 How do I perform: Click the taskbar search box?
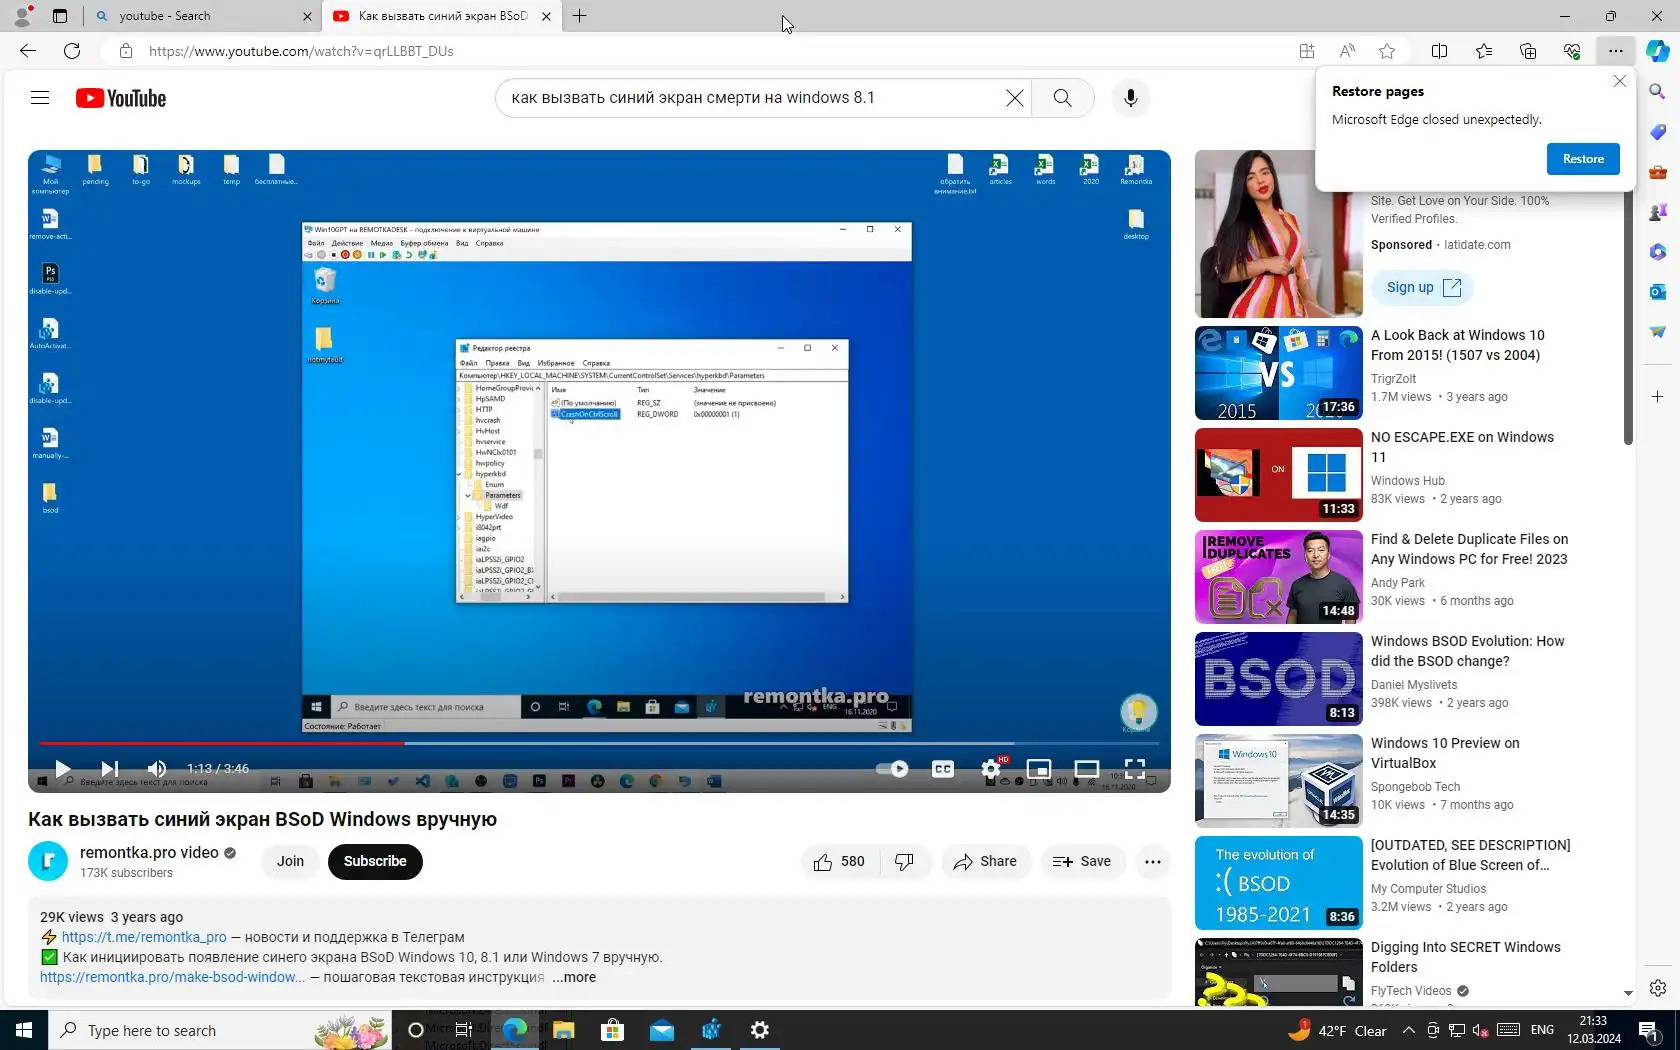point(219,1030)
